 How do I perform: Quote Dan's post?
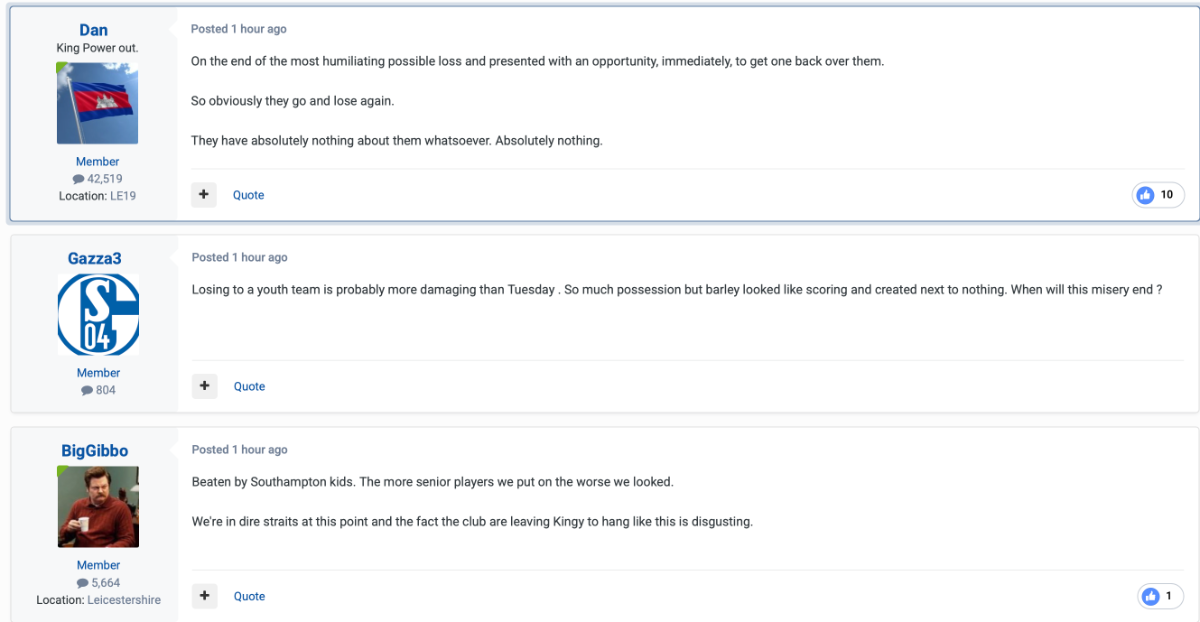tap(249, 195)
